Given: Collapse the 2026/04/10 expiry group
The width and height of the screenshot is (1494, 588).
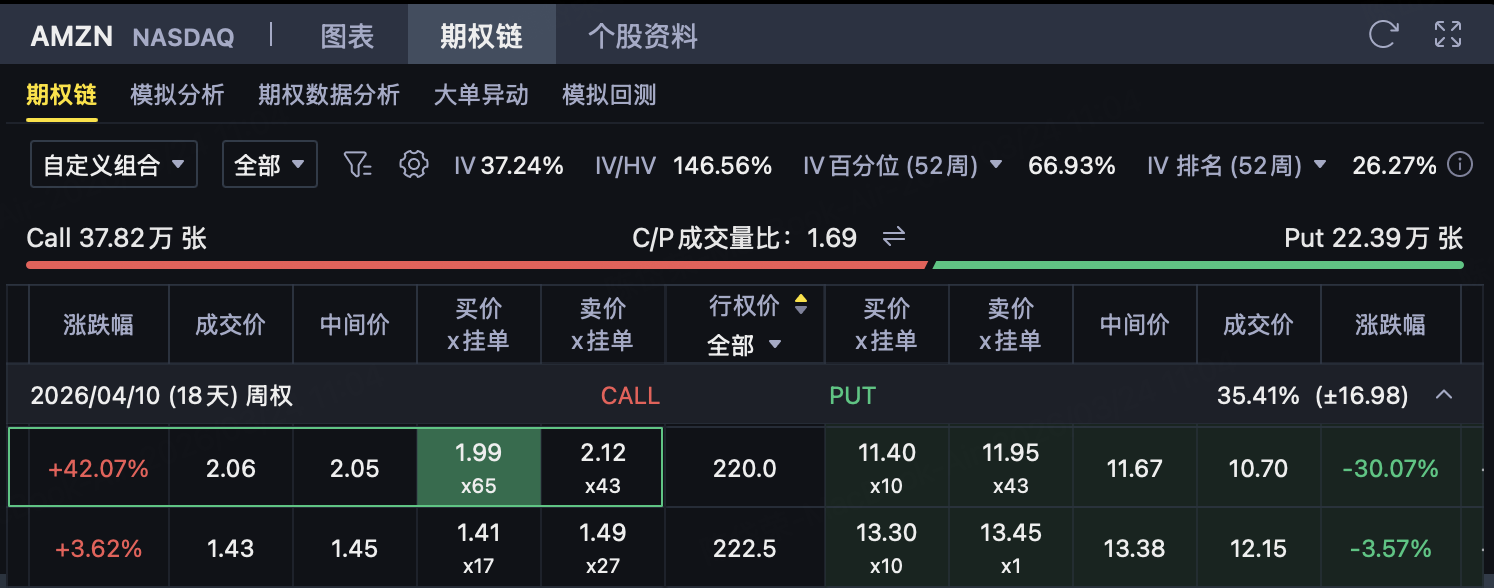Looking at the screenshot, I should tap(1443, 395).
